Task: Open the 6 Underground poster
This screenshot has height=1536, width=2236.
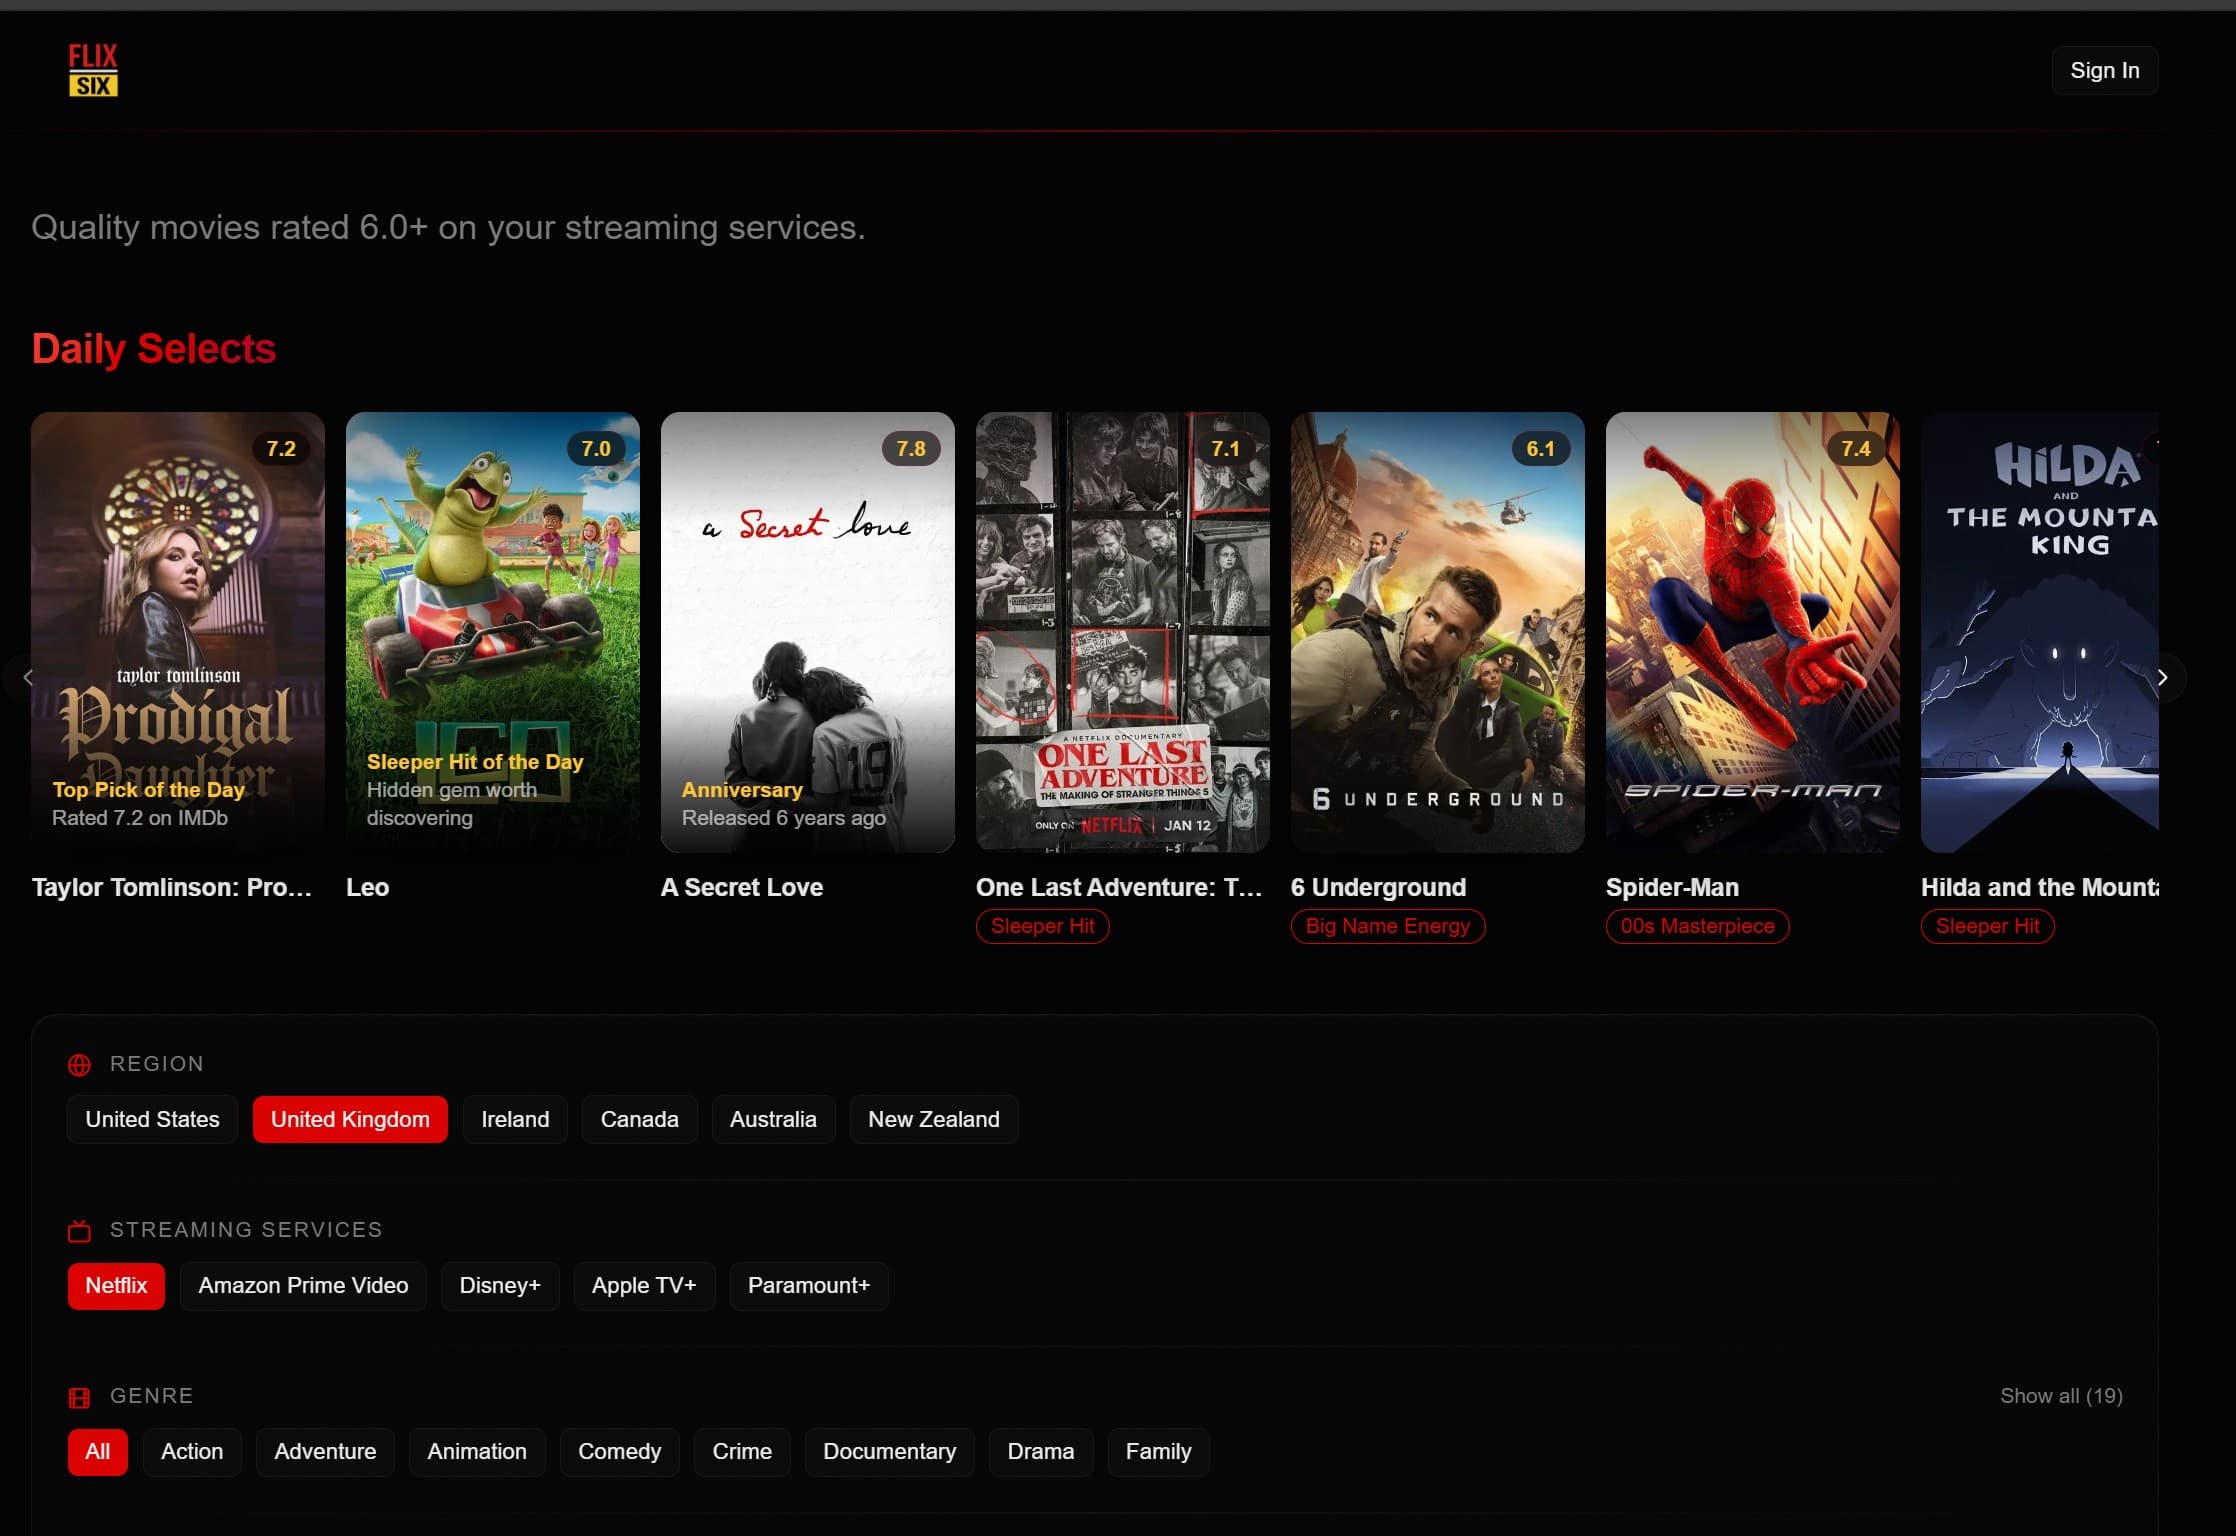Action: (x=1438, y=632)
